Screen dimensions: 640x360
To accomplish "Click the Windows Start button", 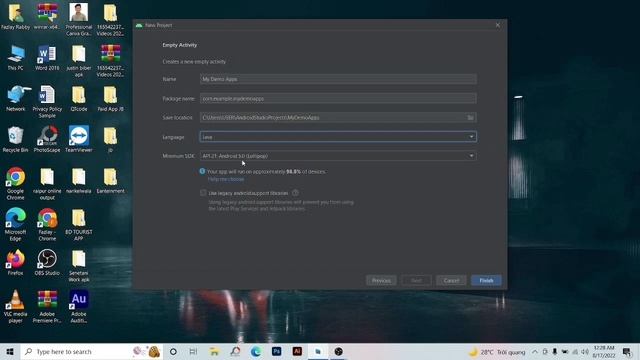I will pos(10,351).
